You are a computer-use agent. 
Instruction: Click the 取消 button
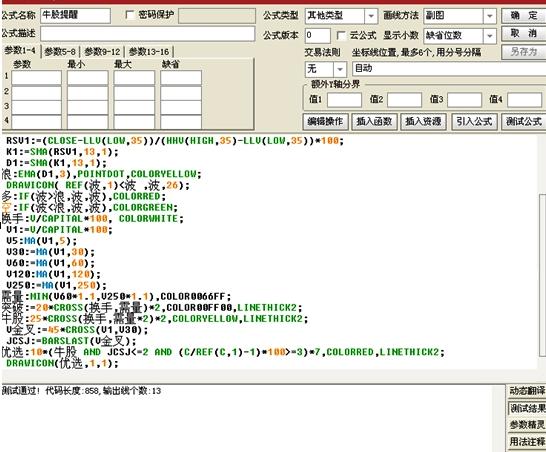[x=524, y=34]
